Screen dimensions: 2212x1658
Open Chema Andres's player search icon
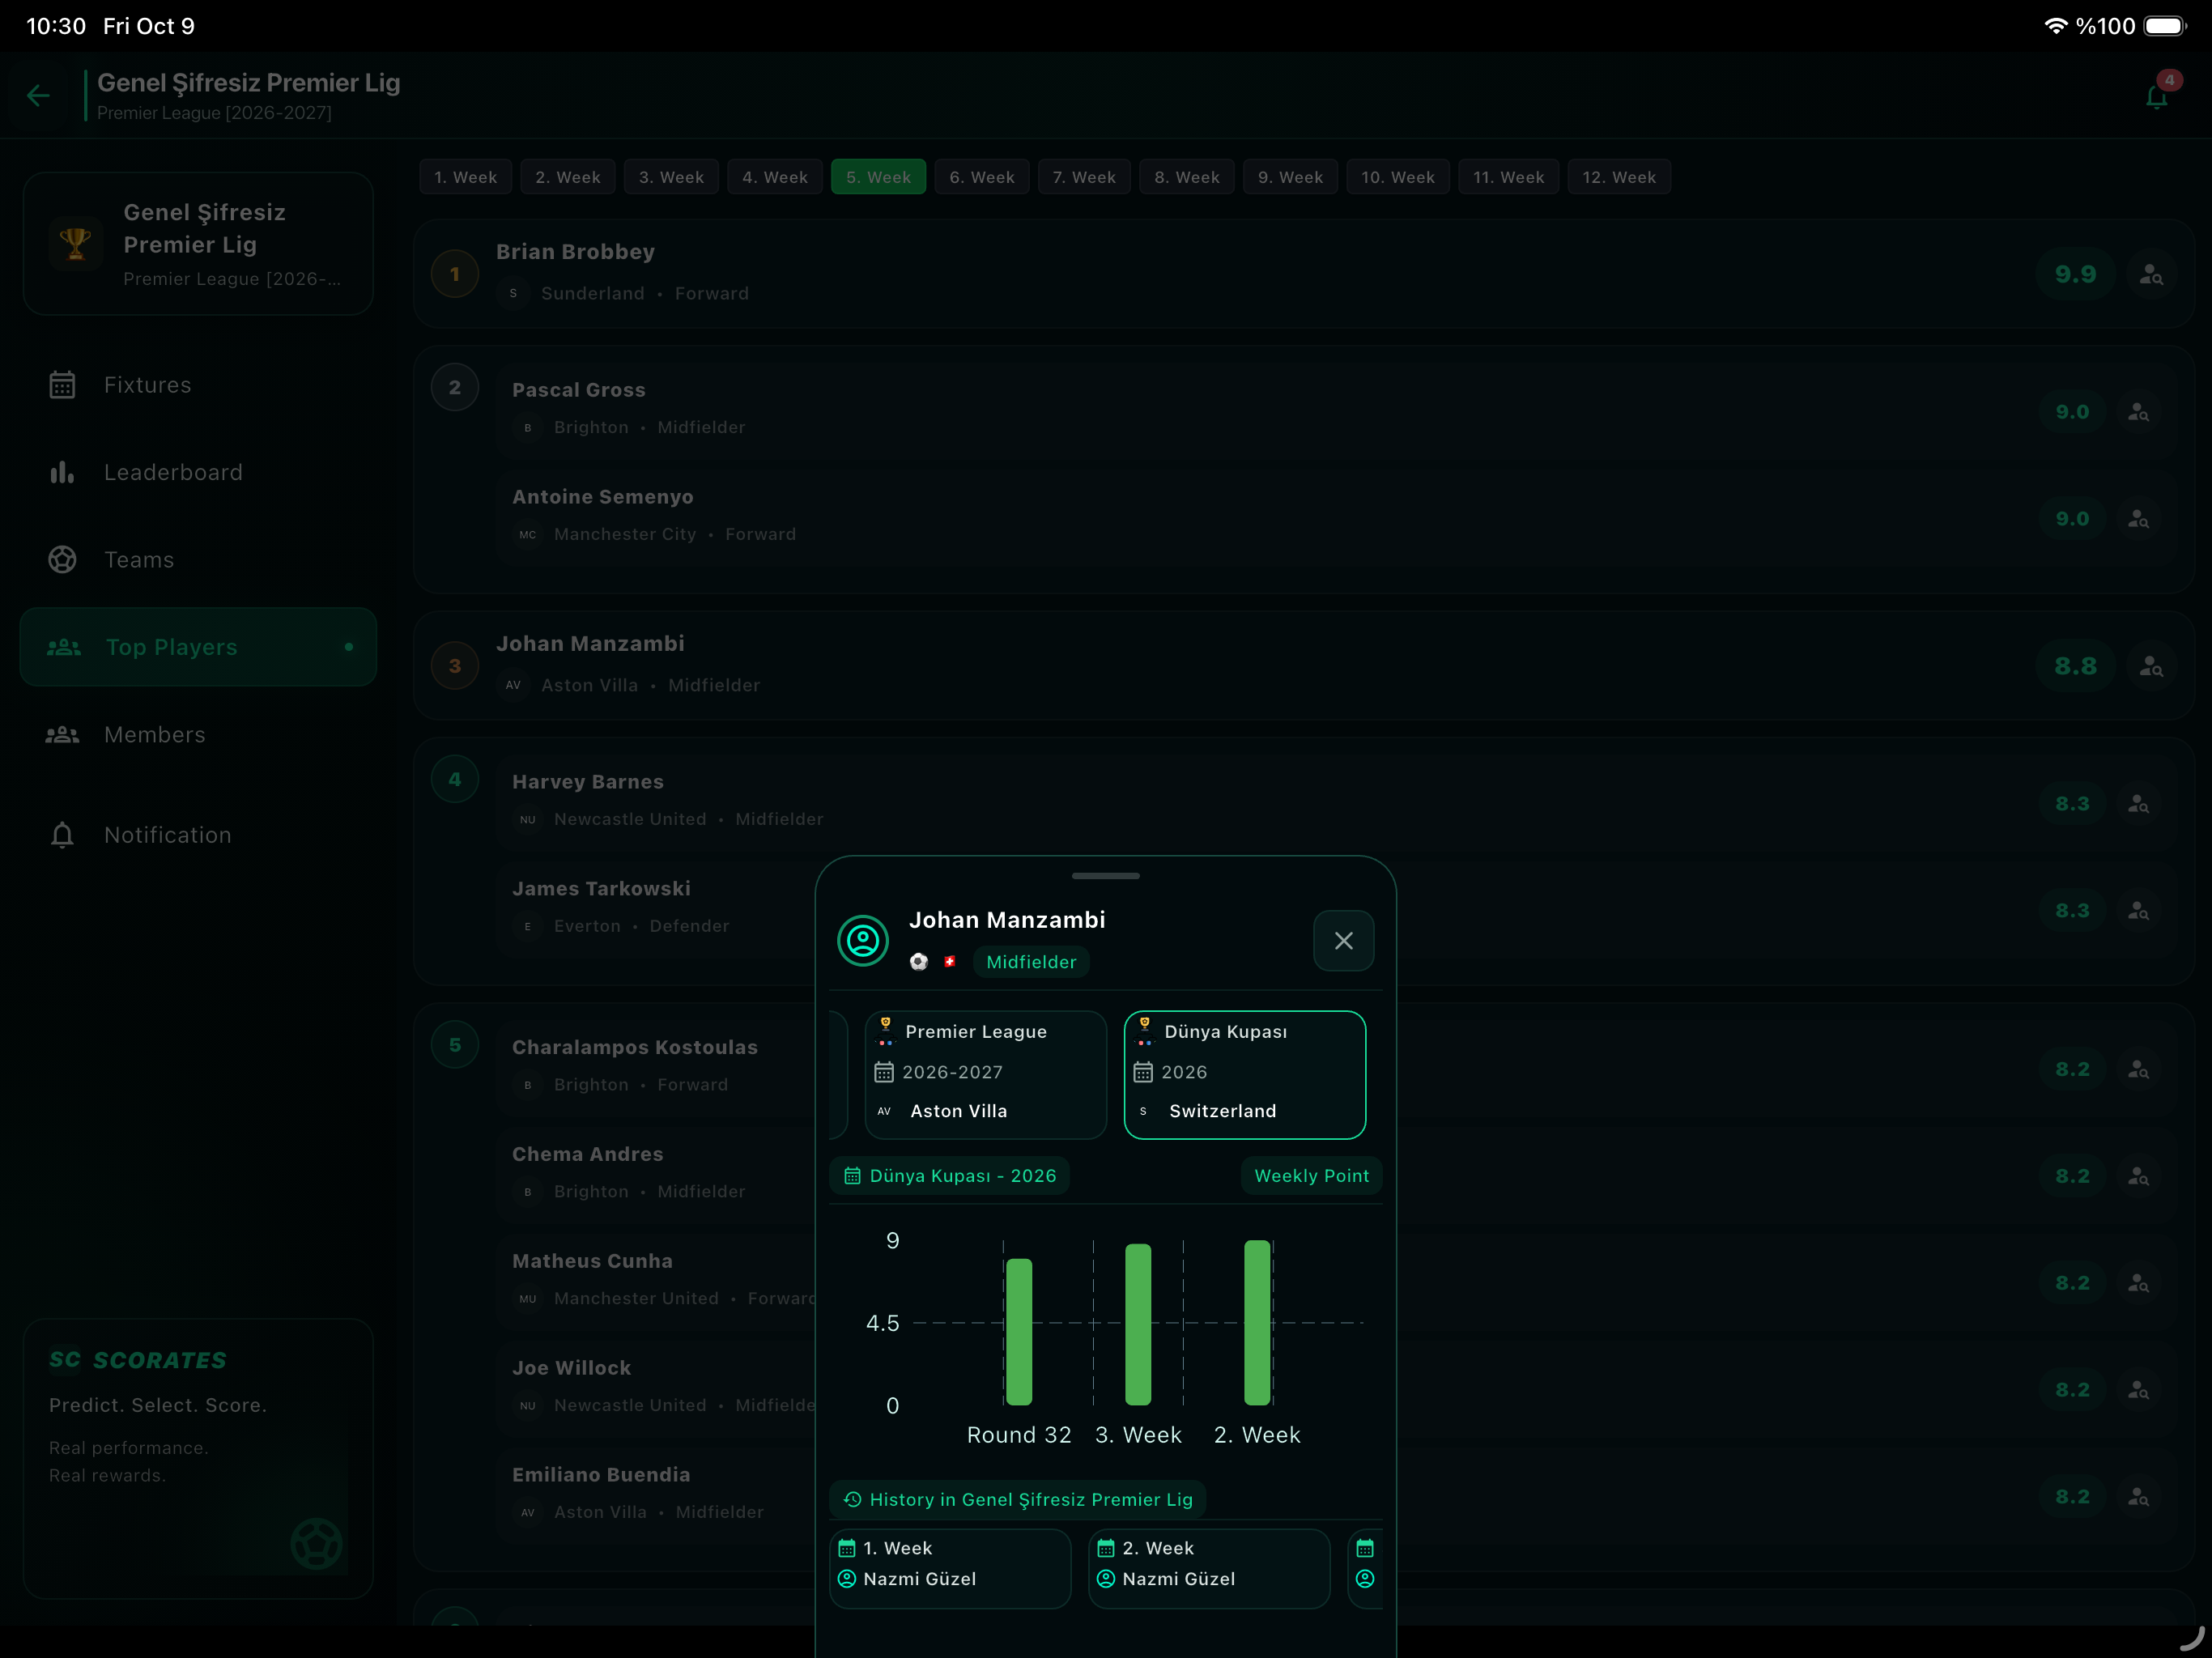2138,1177
